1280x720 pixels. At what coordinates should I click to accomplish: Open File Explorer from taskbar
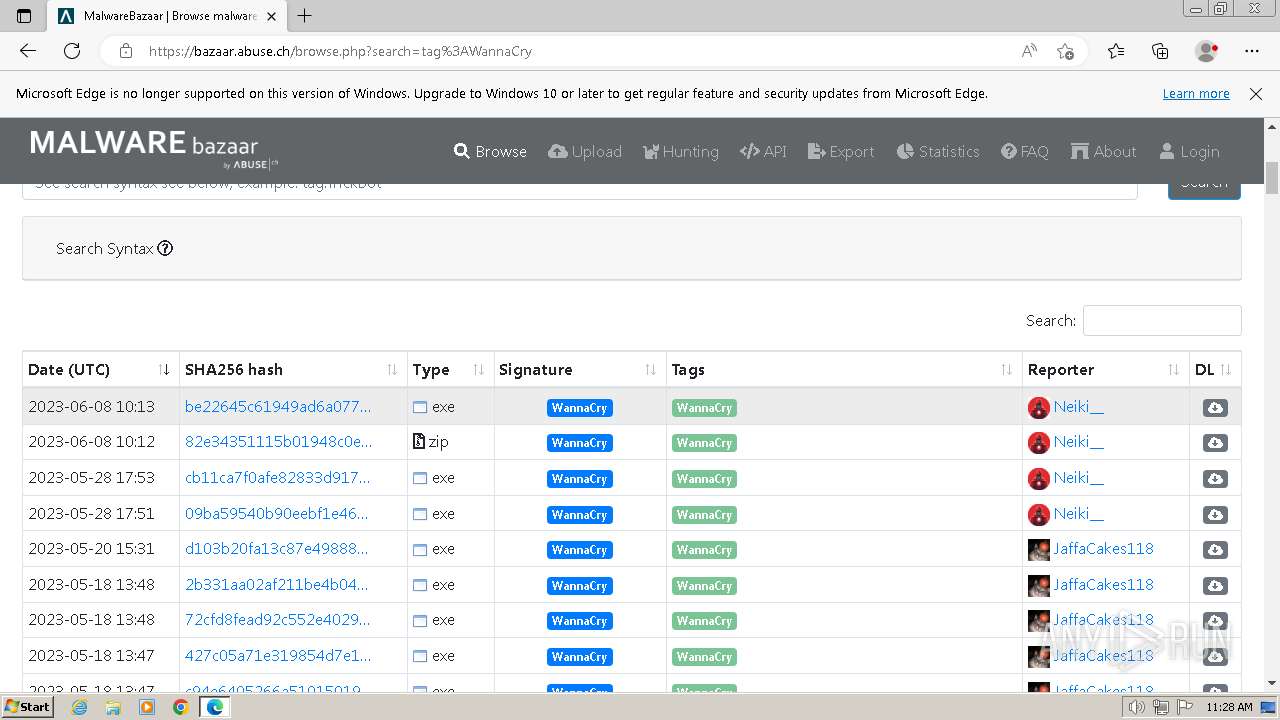113,707
